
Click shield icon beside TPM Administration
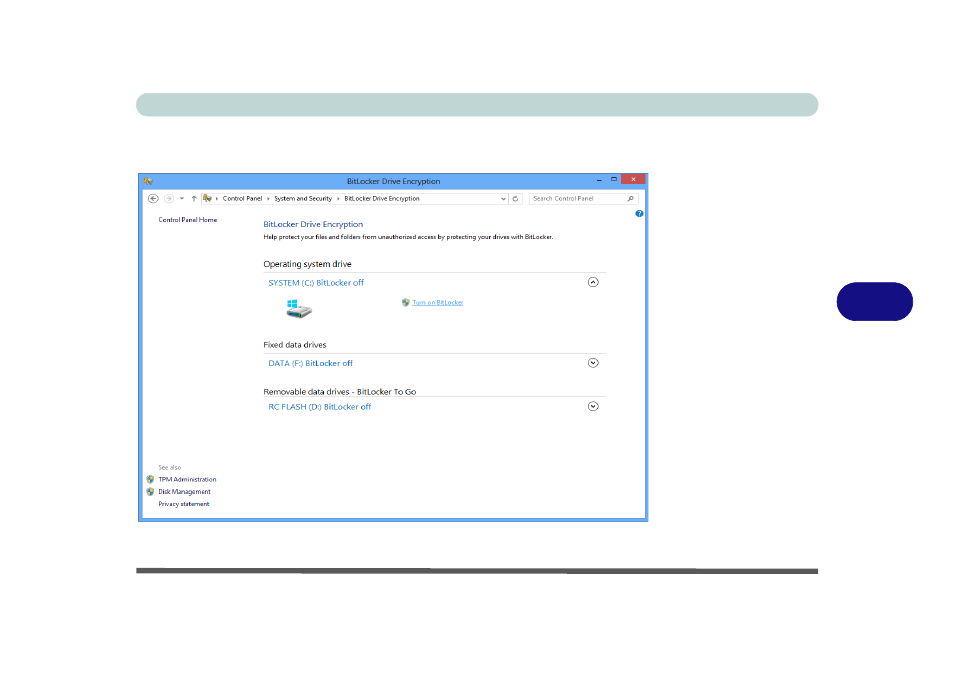pos(150,479)
